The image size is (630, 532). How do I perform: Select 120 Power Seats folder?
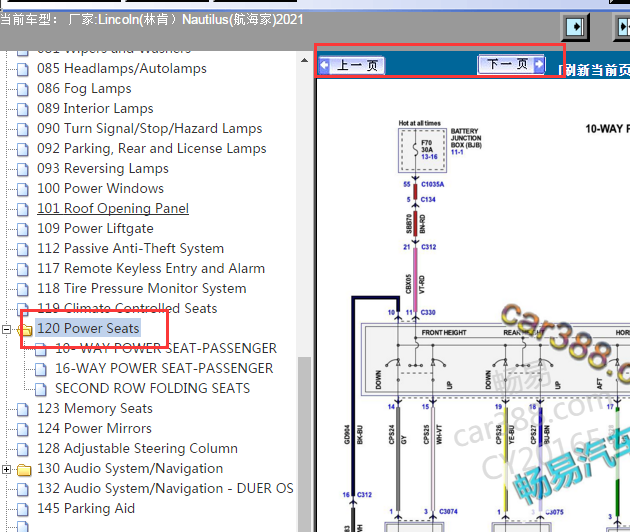(88, 328)
